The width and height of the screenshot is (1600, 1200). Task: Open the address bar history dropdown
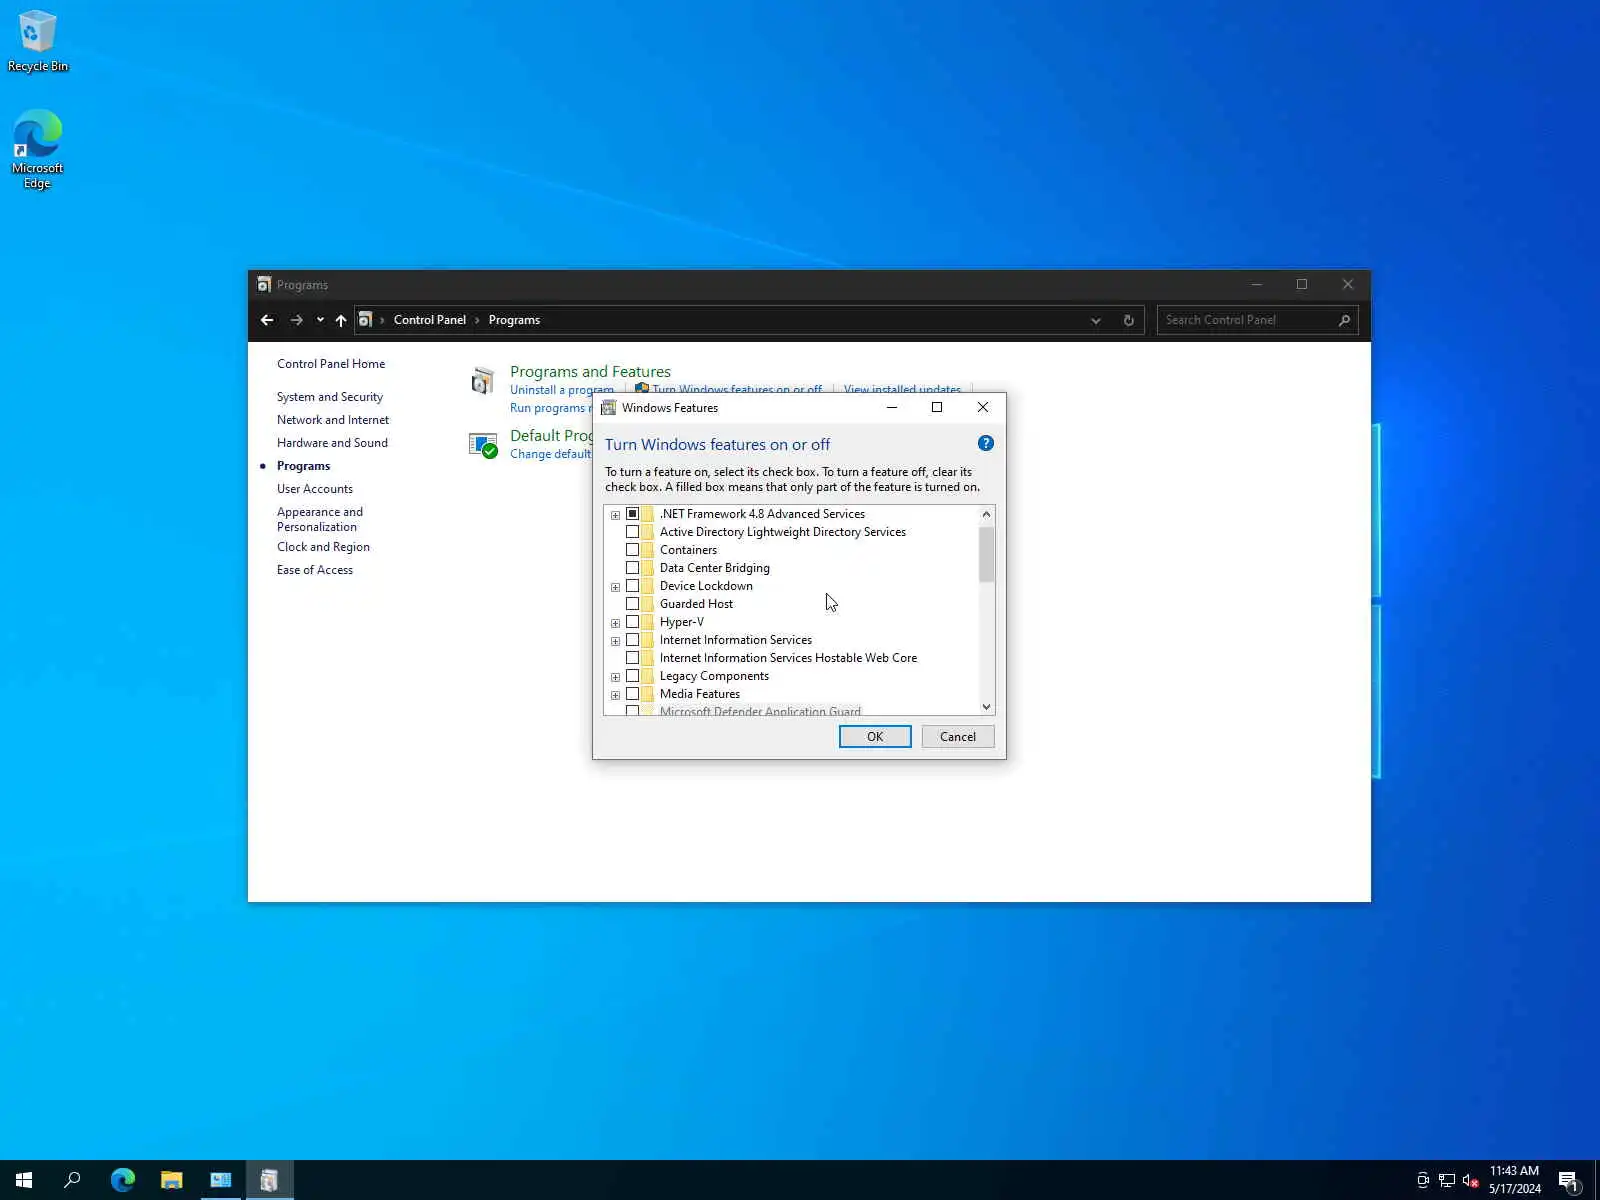tap(1096, 320)
